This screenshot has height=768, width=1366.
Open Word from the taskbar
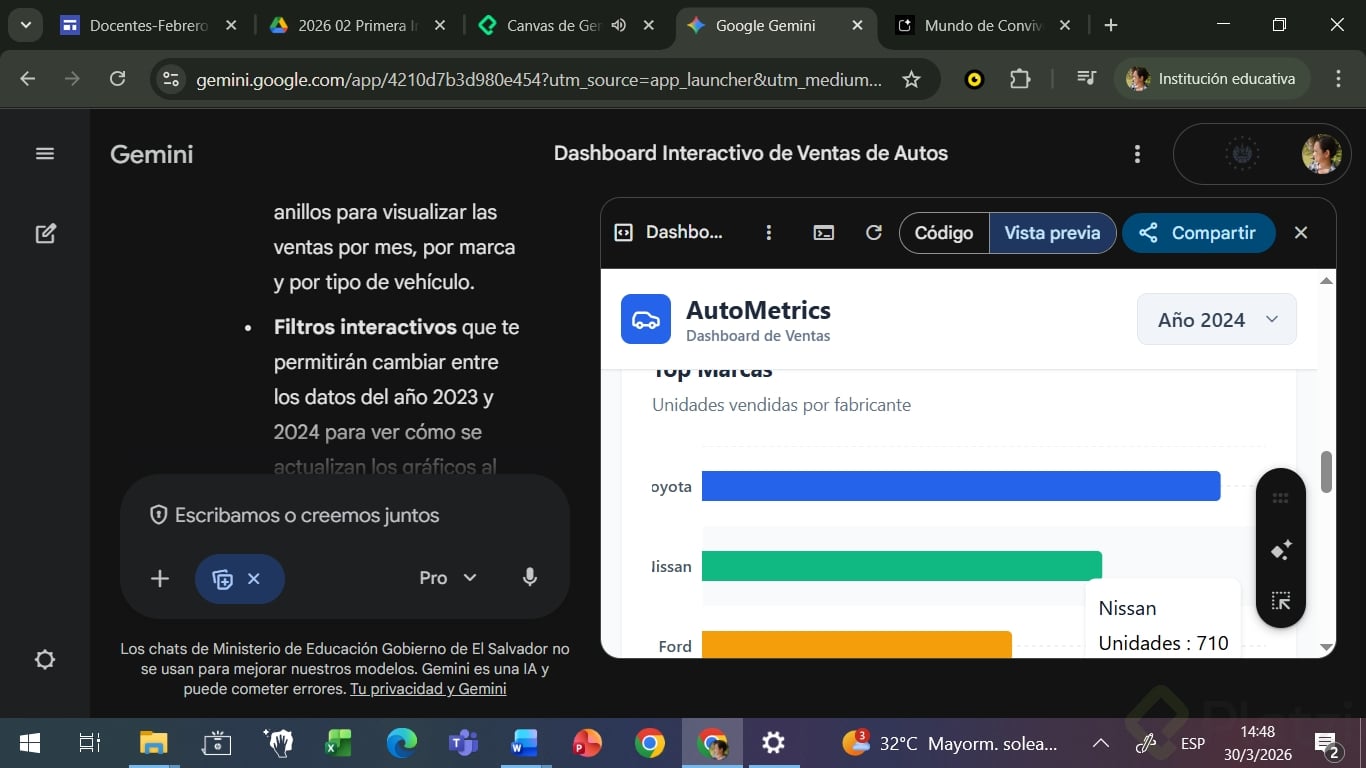pos(525,743)
